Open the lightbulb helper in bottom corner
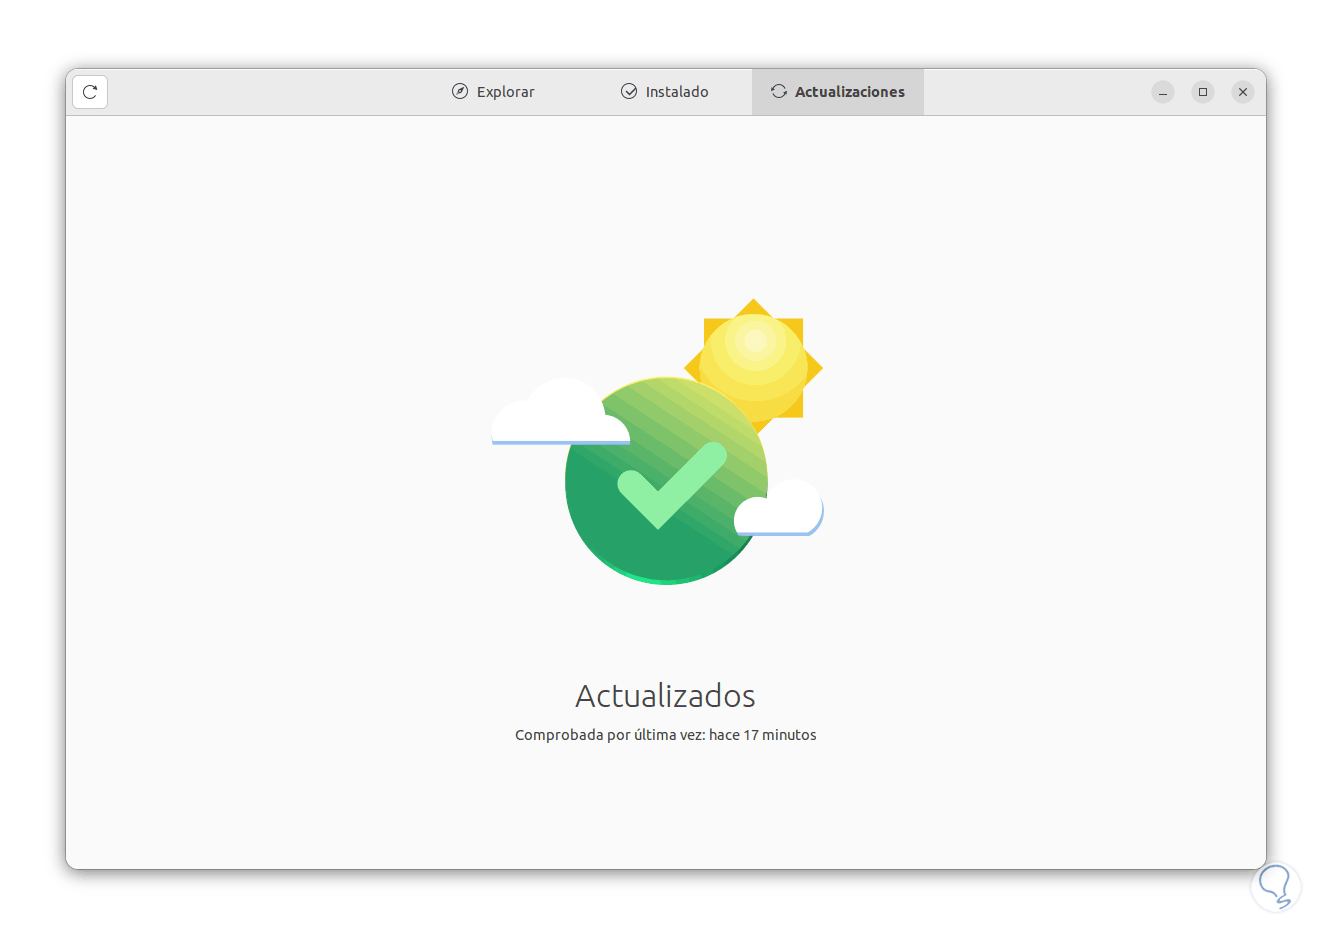This screenshot has height=945, width=1332. coord(1275,887)
